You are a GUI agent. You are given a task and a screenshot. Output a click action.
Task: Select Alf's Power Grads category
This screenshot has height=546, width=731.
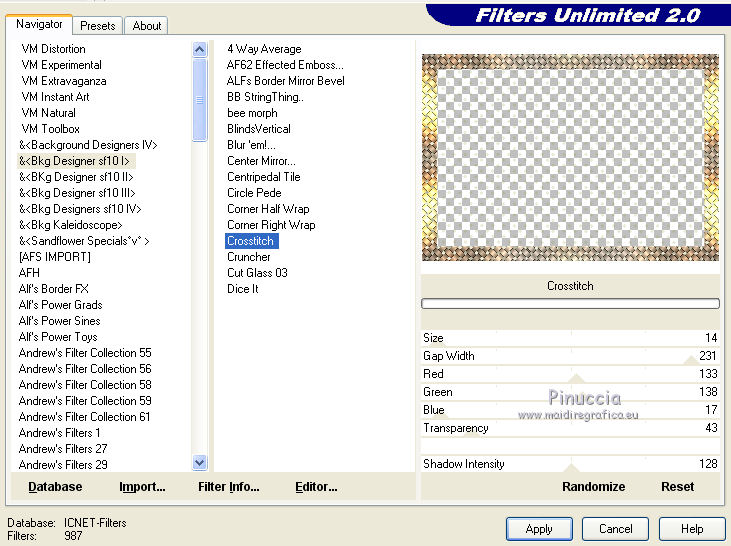(61, 305)
